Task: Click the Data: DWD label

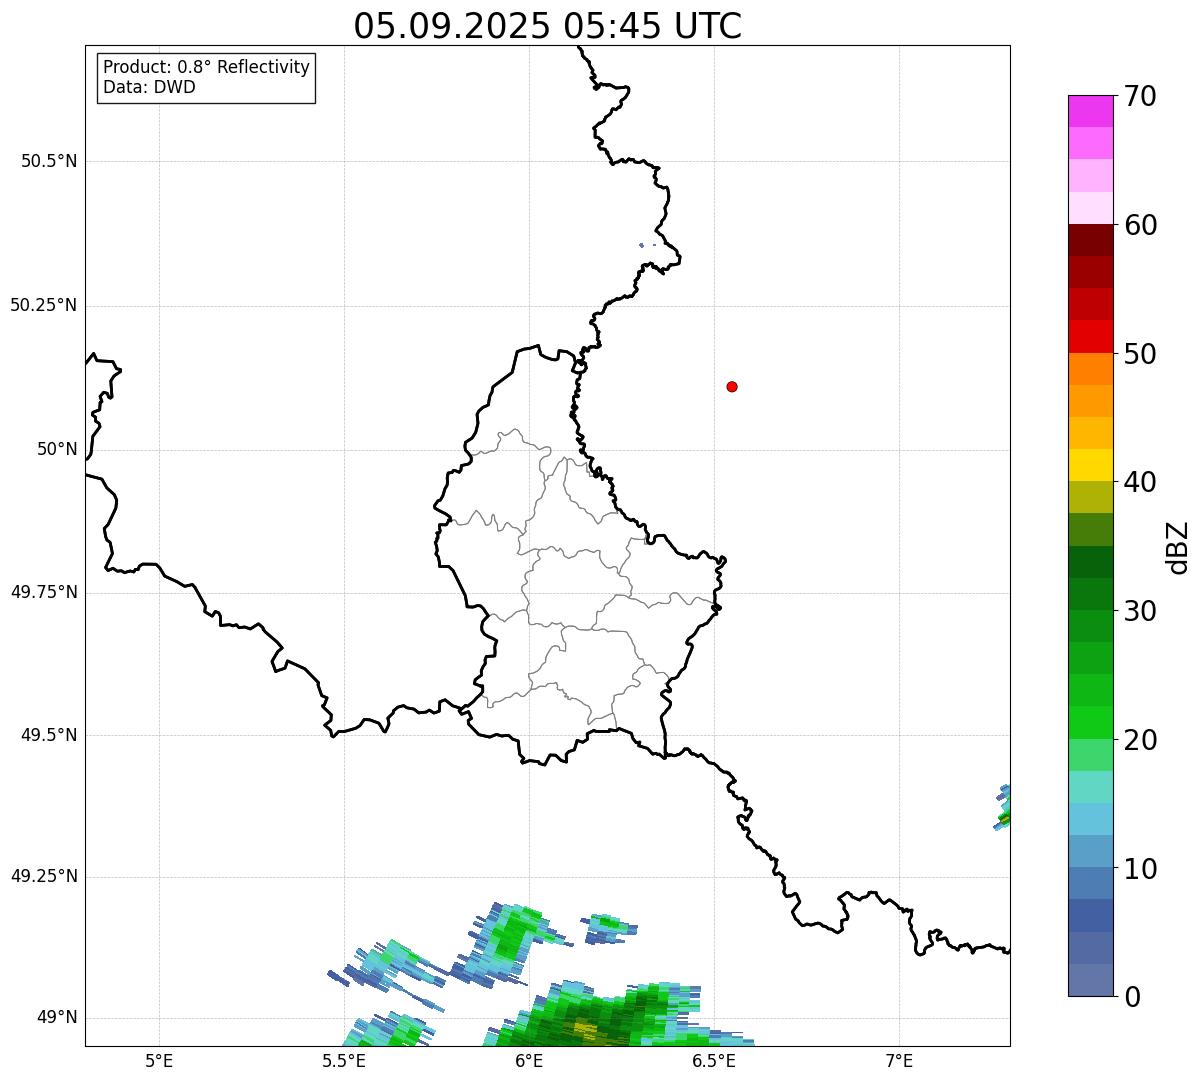Action: pos(149,87)
